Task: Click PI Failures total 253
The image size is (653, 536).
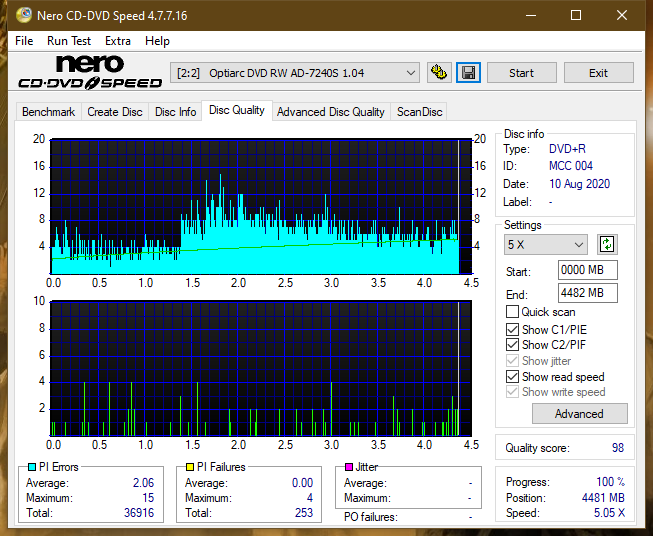Action: pos(304,513)
